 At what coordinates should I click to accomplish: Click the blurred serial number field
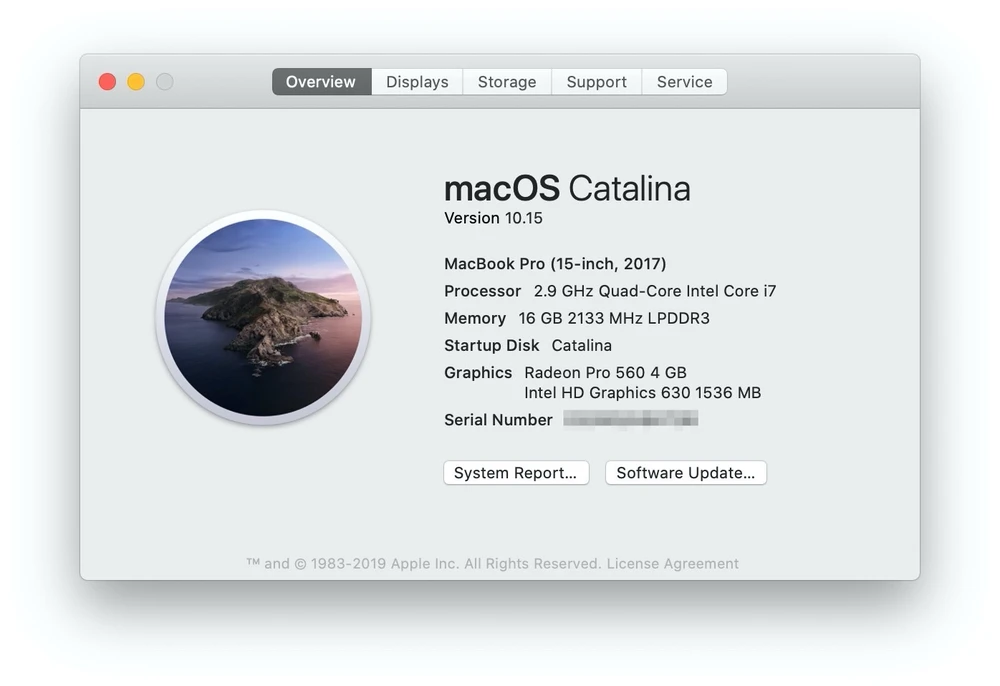click(630, 420)
